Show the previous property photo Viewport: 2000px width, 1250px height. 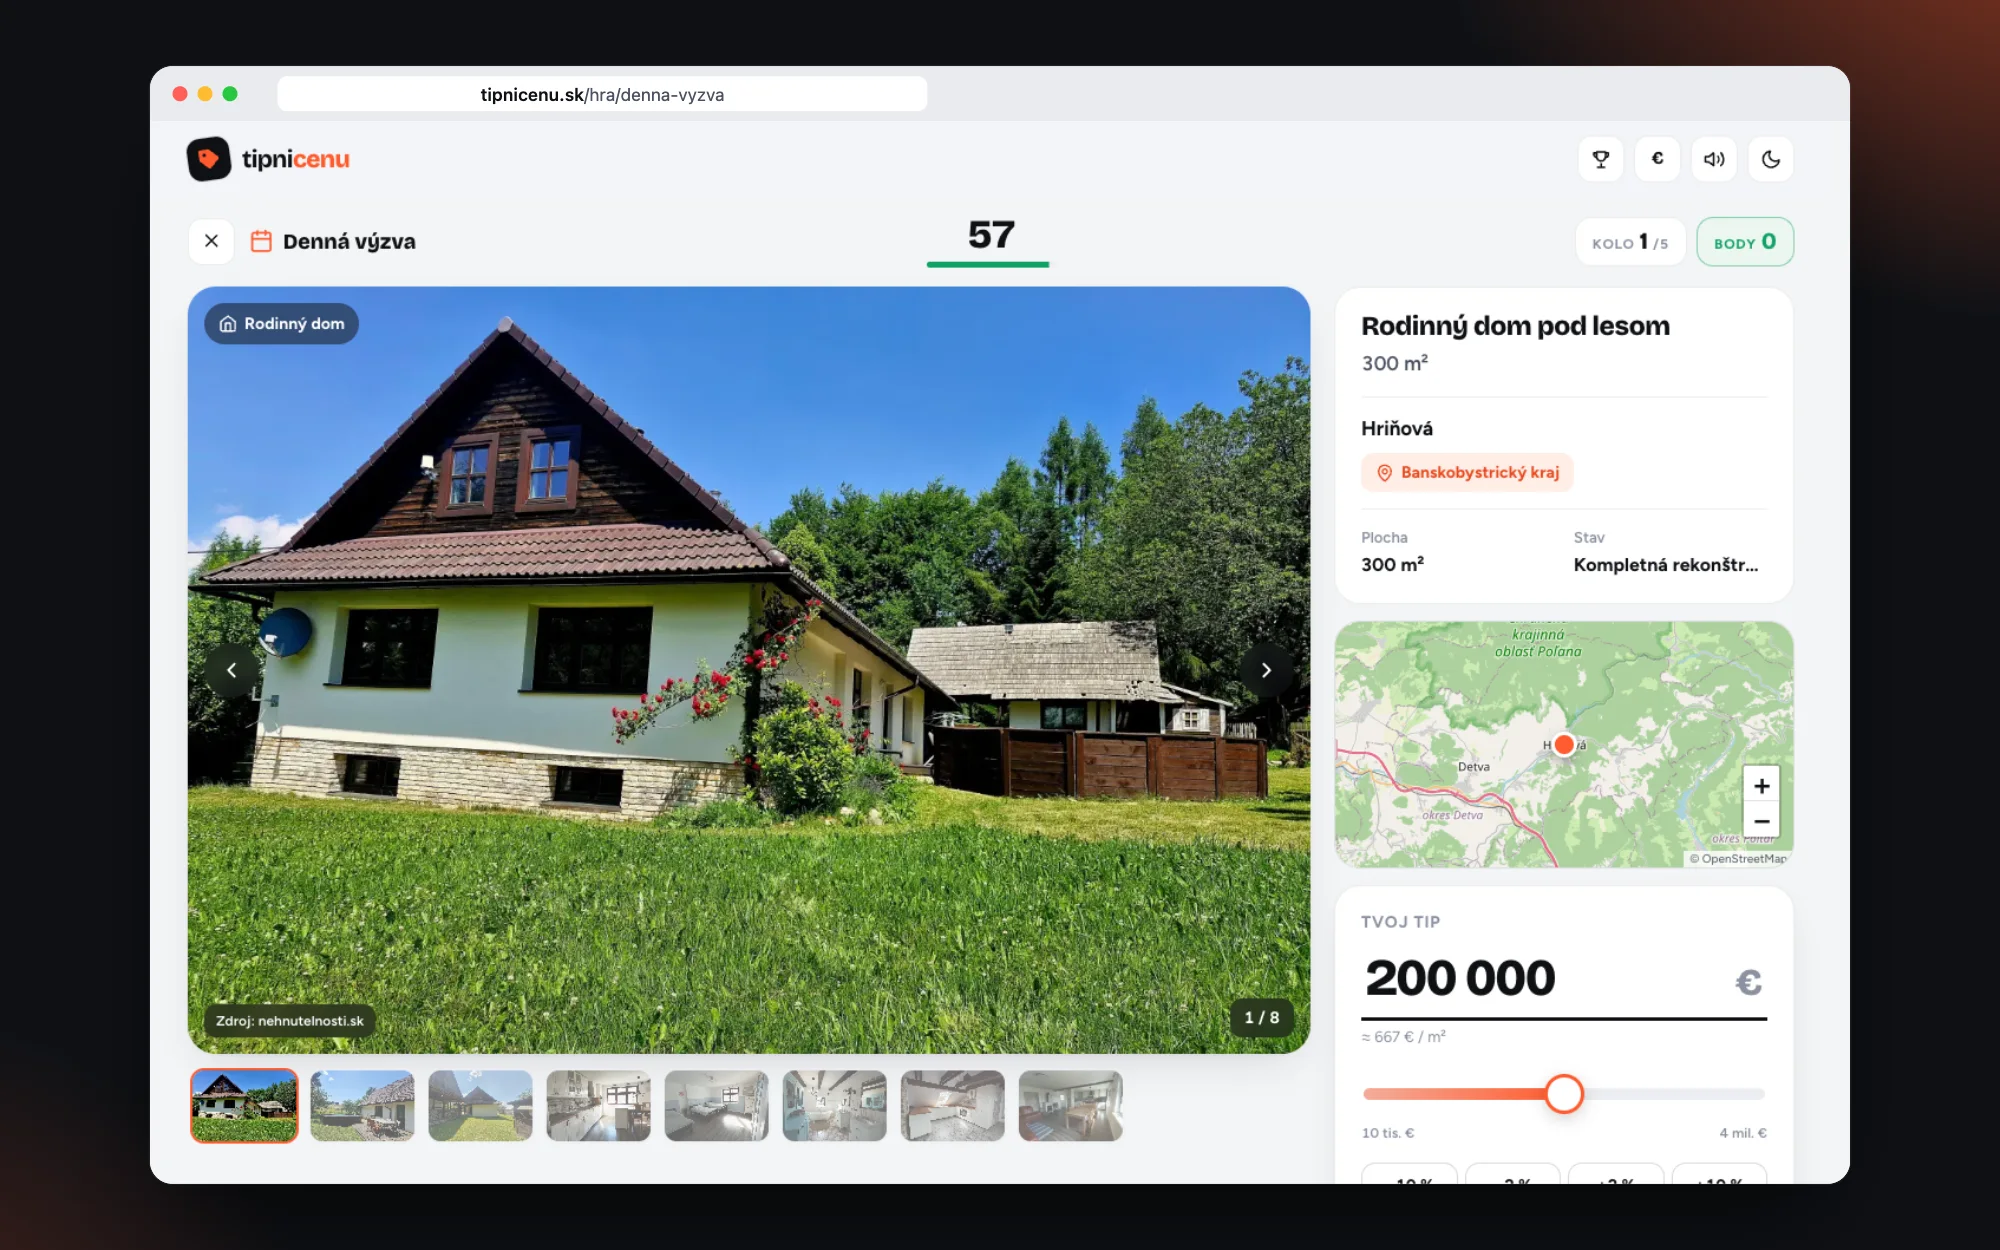tap(231, 670)
